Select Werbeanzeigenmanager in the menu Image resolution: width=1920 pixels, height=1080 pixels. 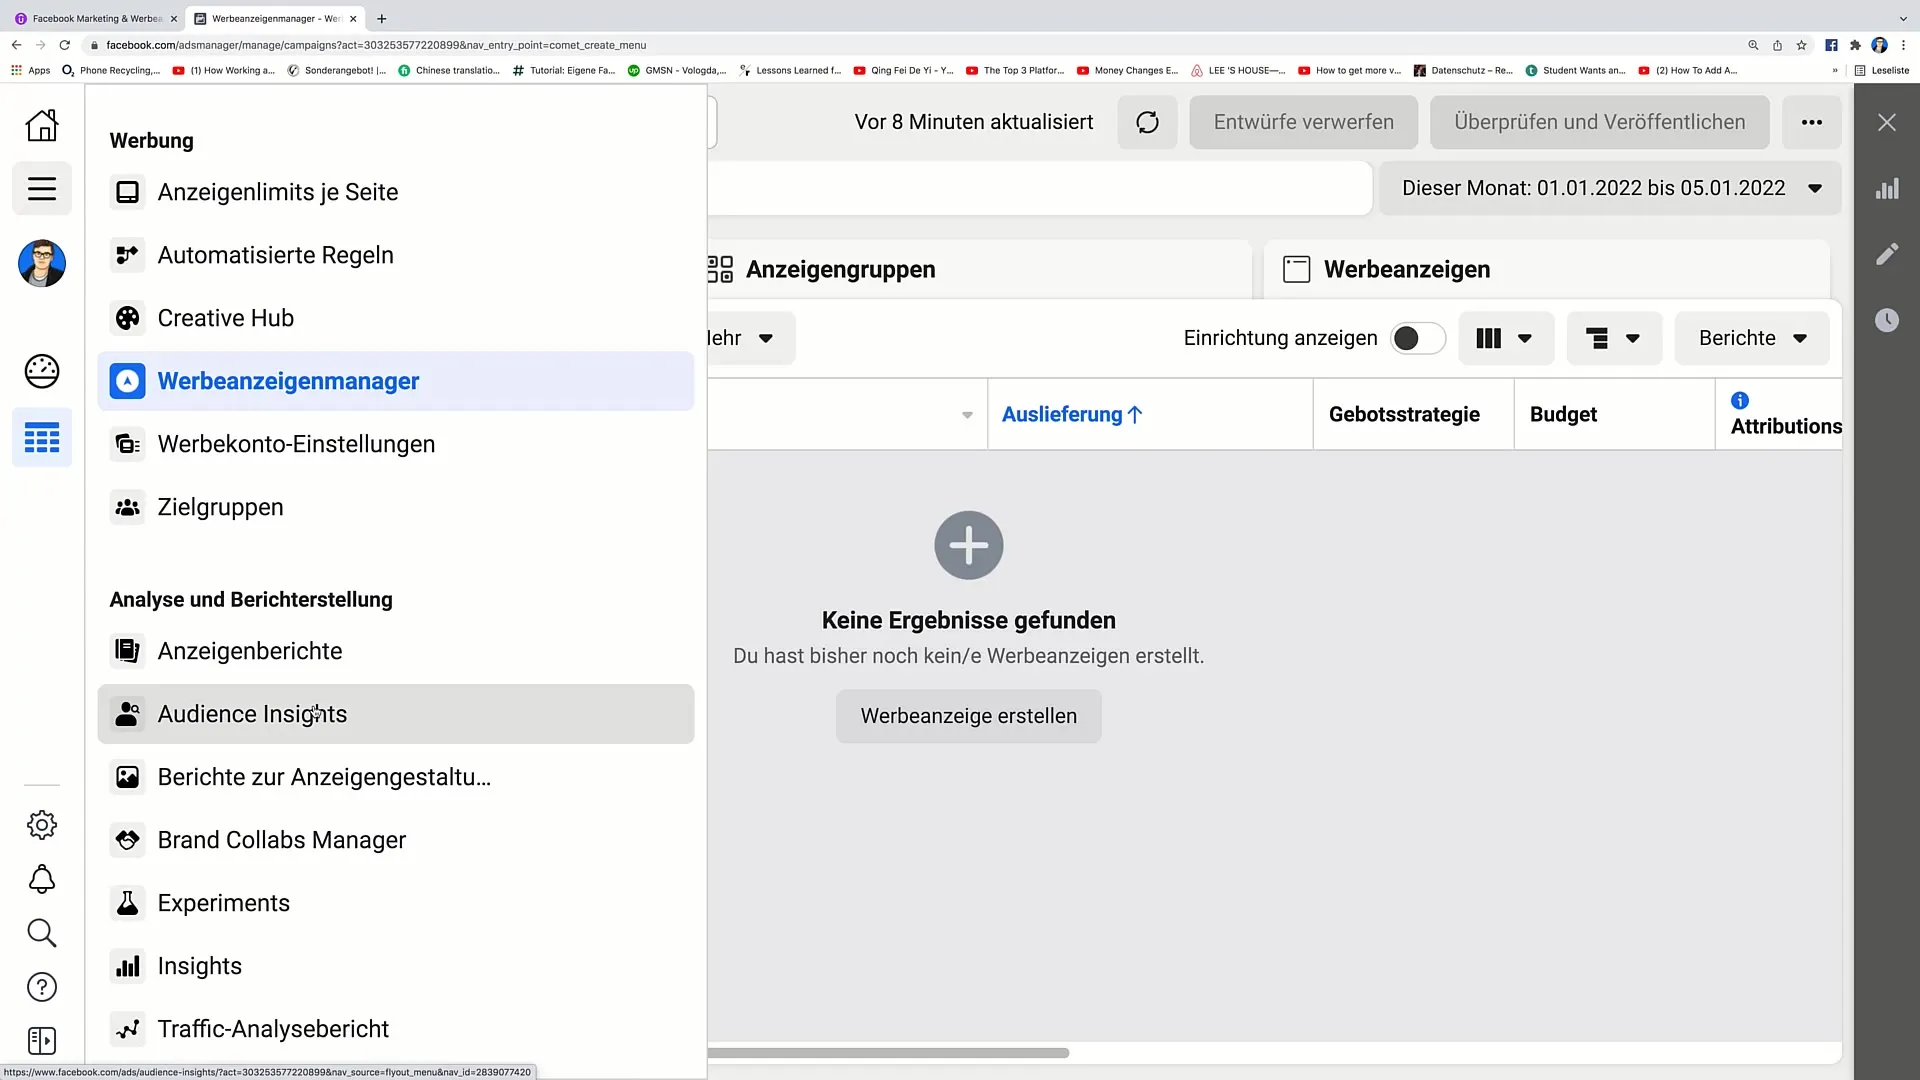[396, 381]
